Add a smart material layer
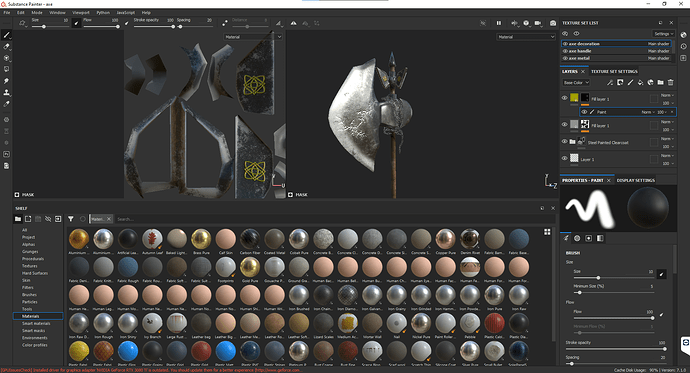 [x=650, y=82]
